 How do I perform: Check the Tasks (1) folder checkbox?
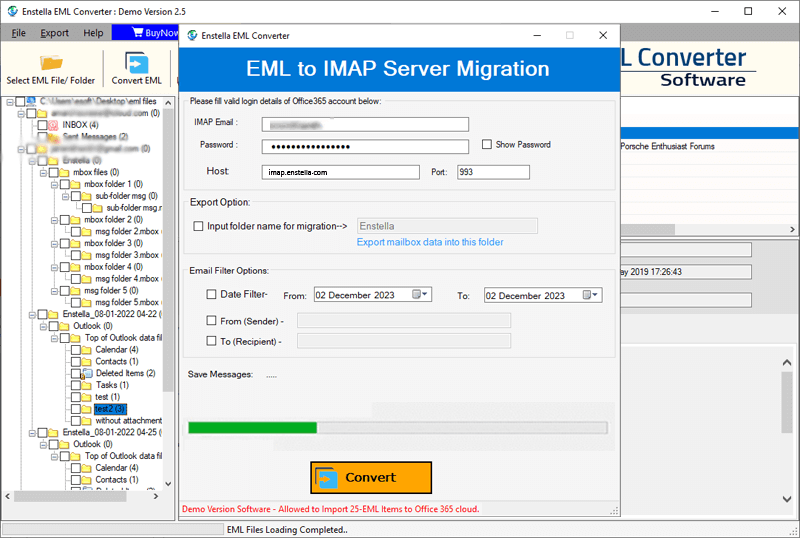(x=76, y=385)
